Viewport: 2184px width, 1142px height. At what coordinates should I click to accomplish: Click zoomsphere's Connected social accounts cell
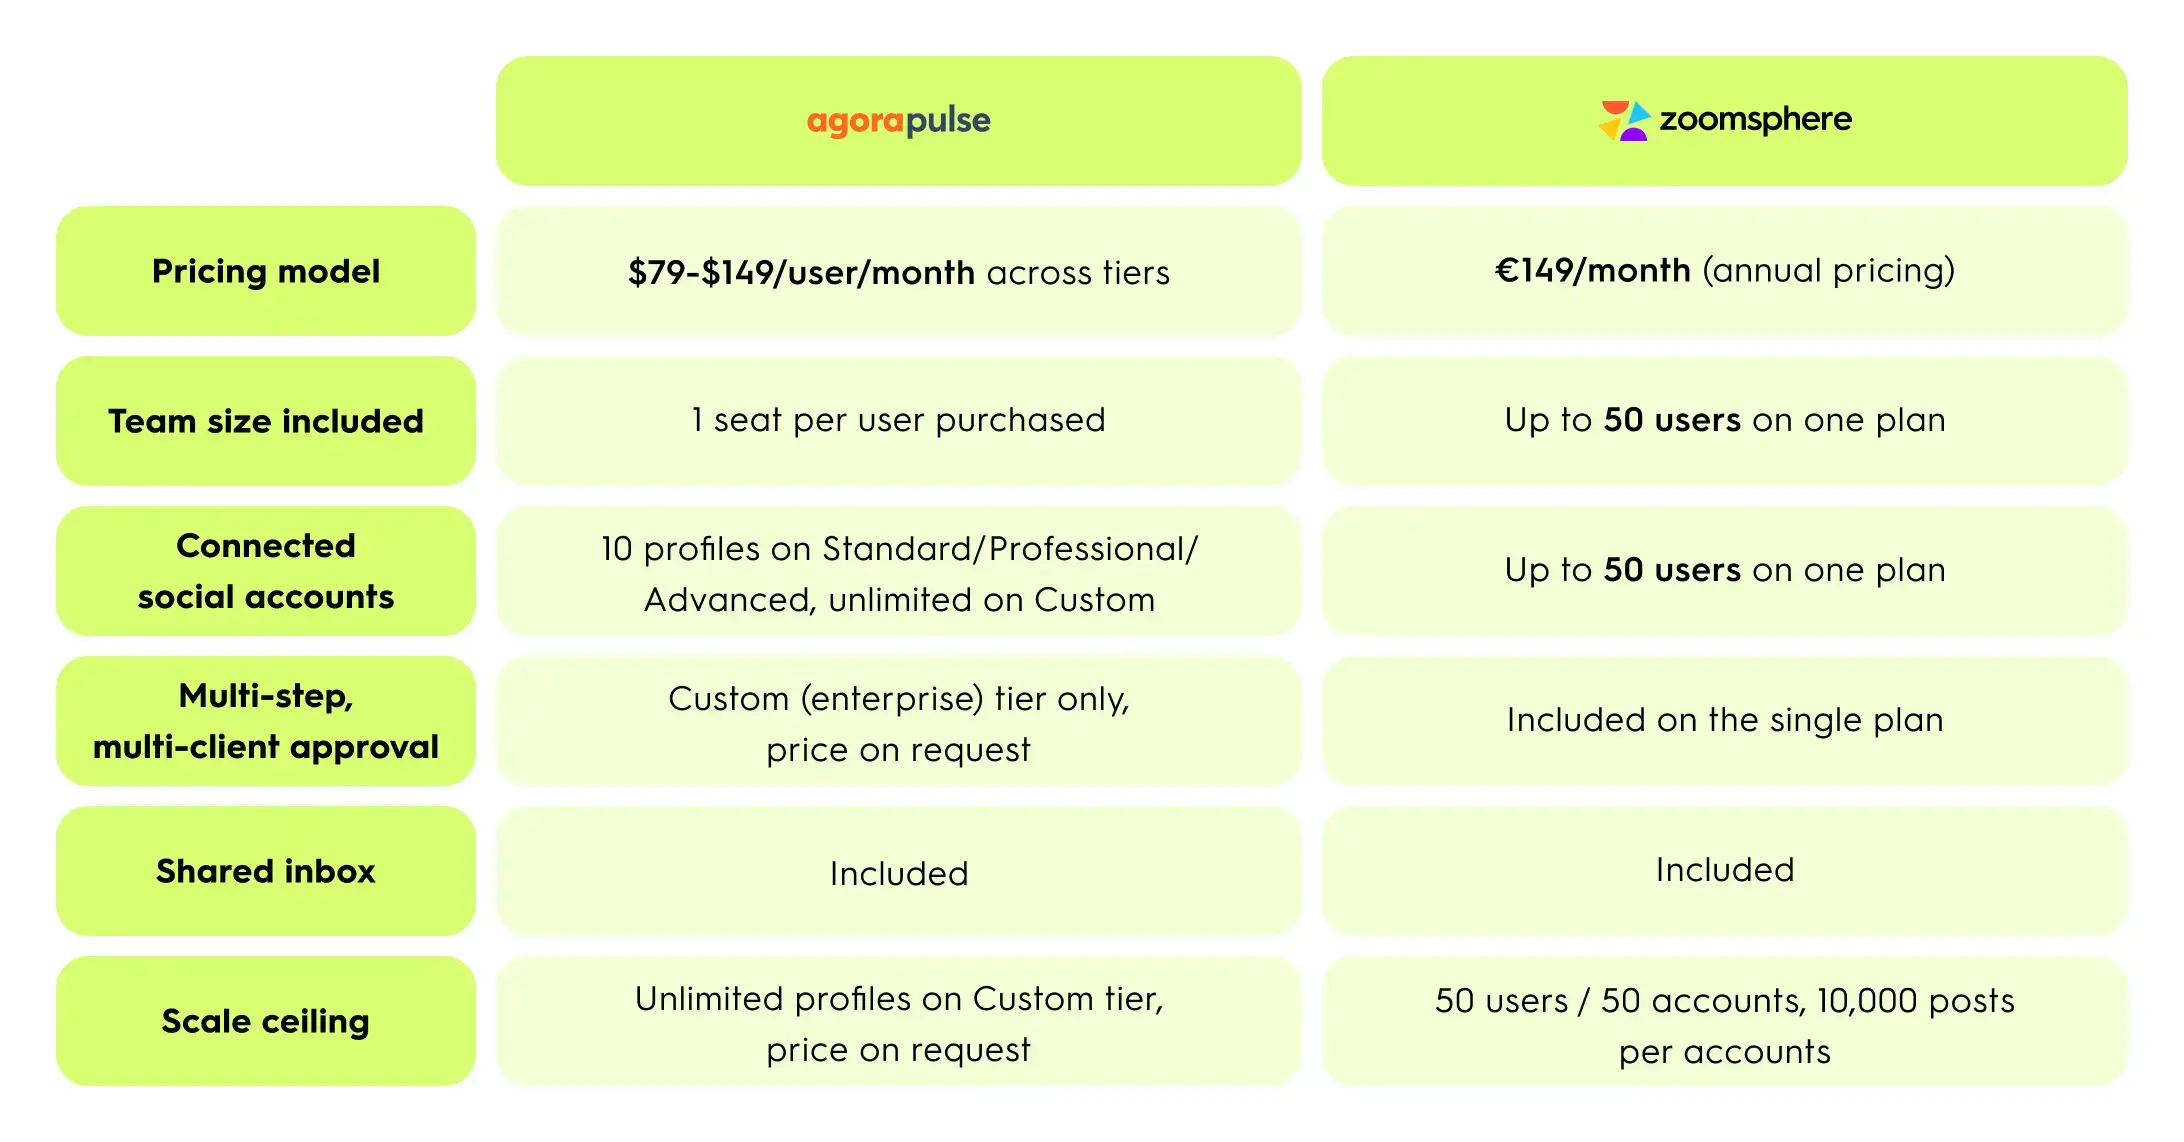point(1725,571)
